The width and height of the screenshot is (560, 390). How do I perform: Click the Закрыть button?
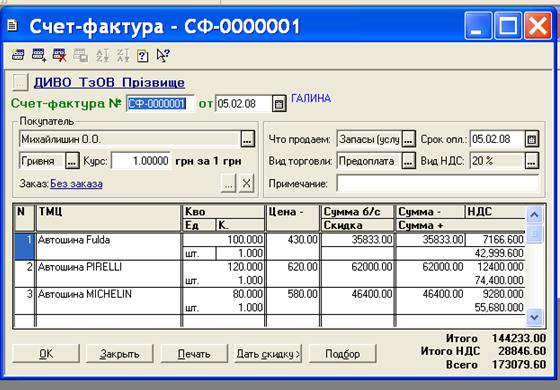tap(120, 354)
